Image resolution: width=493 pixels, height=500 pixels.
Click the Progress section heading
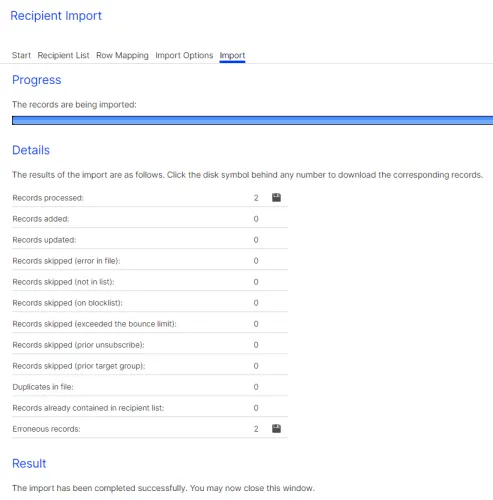pos(37,80)
